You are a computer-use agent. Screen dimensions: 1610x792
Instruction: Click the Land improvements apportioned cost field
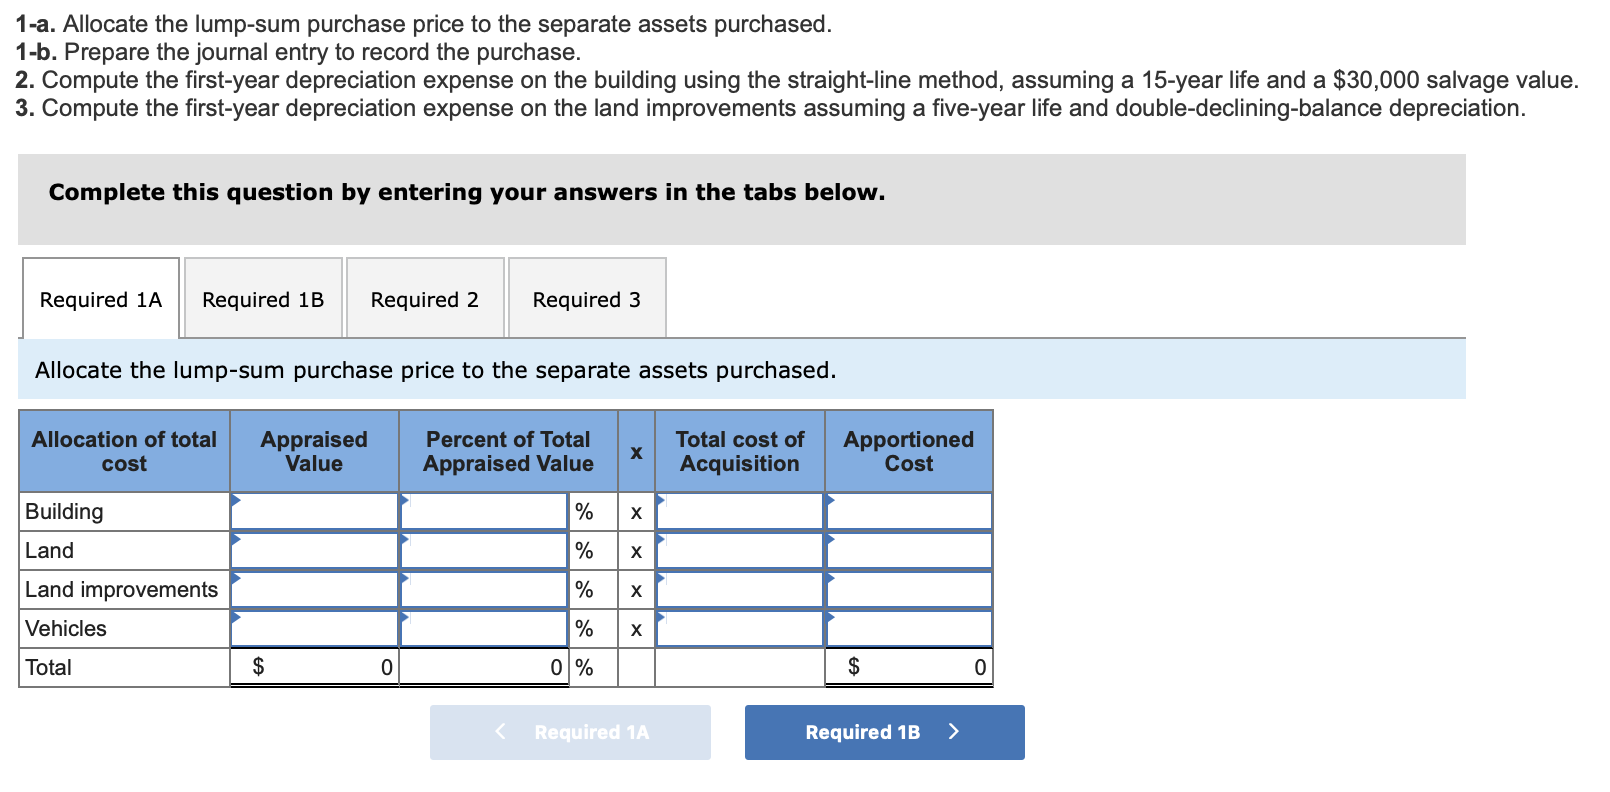point(908,589)
